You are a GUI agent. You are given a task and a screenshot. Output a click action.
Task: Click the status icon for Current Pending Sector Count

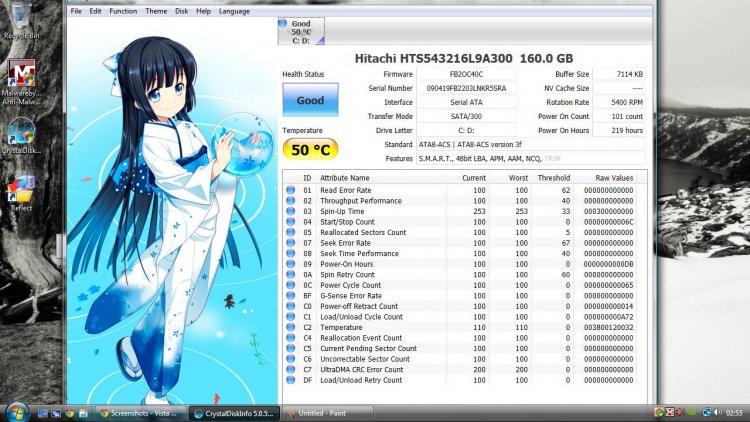290,348
